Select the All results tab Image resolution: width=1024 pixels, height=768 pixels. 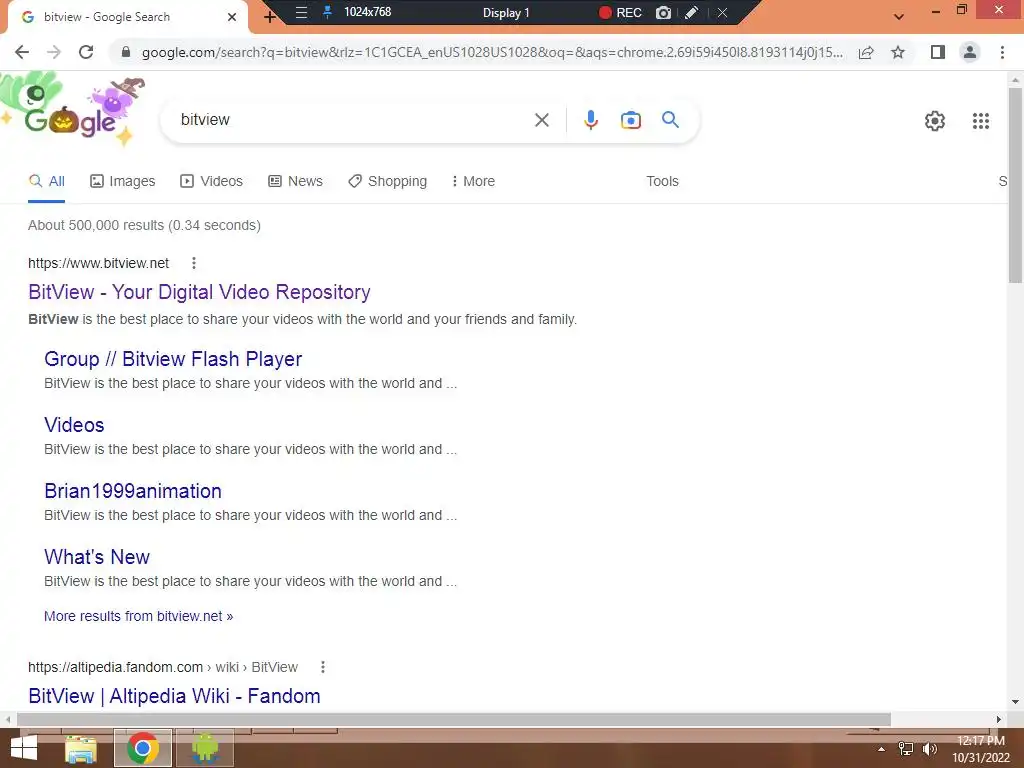[47, 181]
